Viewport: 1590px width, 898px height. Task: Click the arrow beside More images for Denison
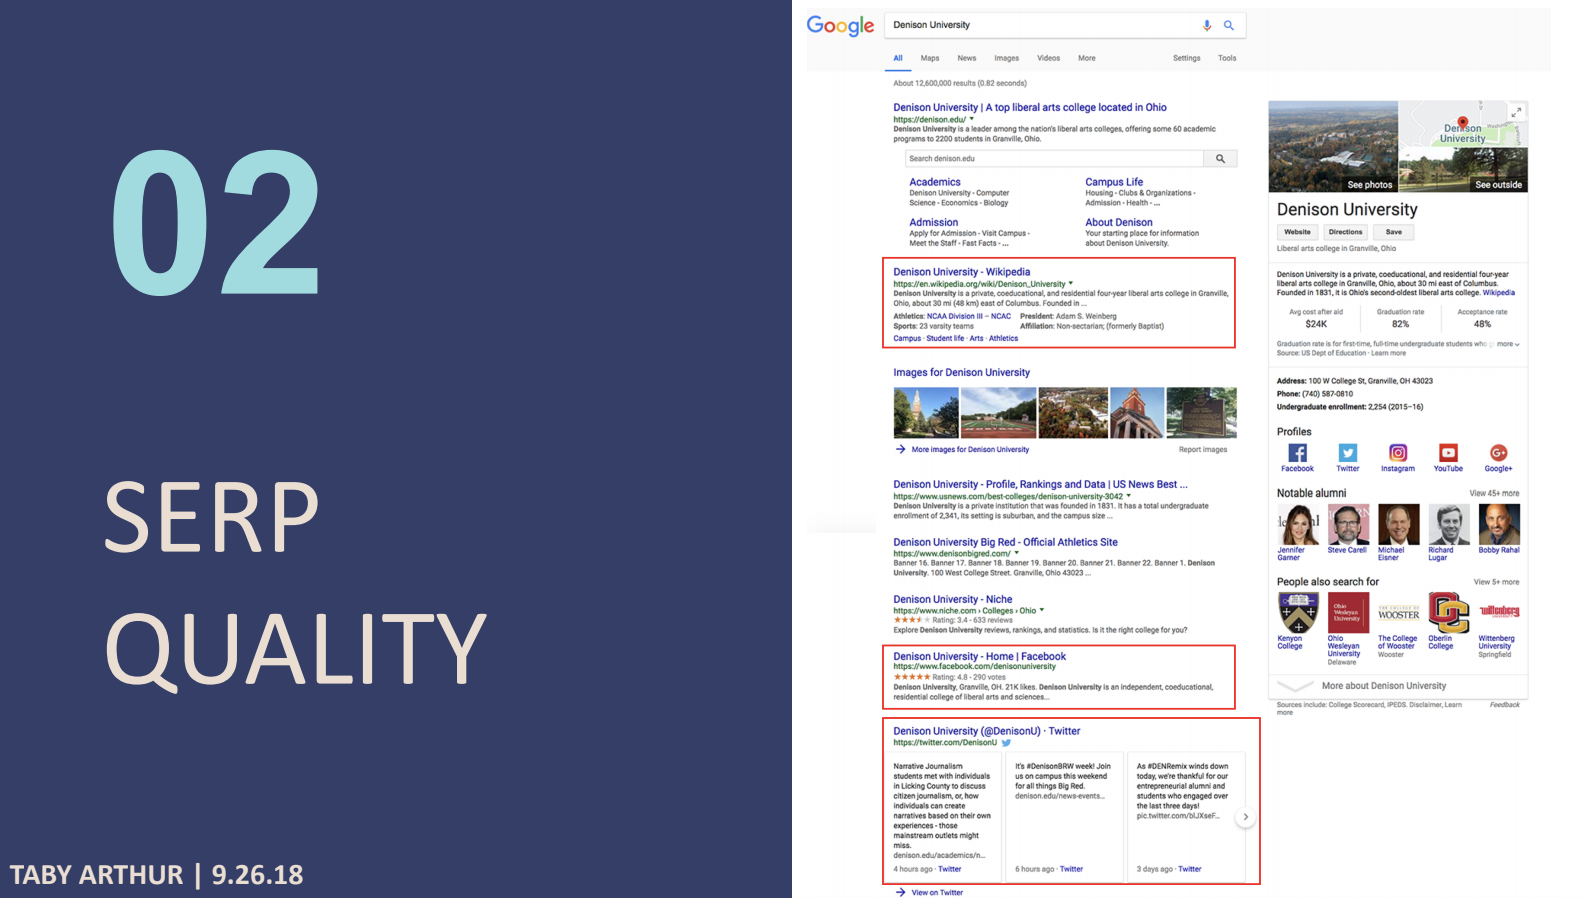[x=901, y=449]
